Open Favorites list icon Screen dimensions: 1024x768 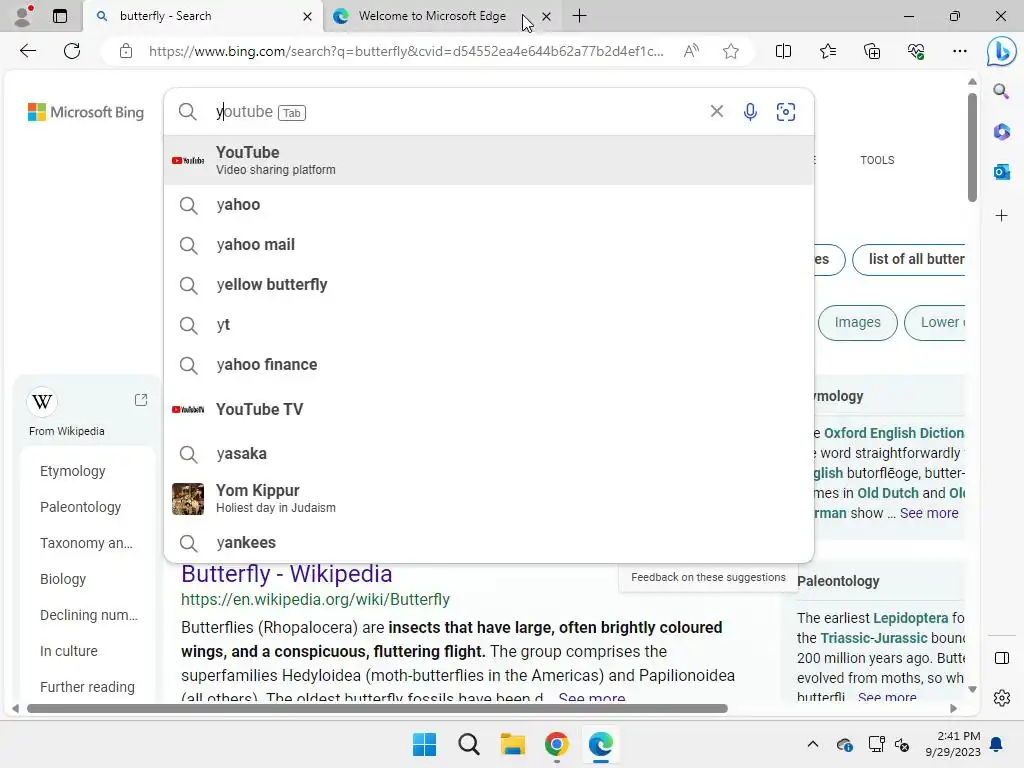click(827, 51)
